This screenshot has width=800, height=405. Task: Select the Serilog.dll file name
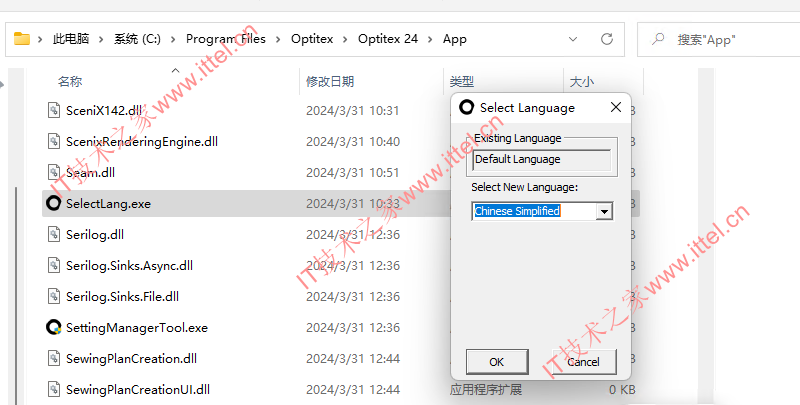click(95, 235)
